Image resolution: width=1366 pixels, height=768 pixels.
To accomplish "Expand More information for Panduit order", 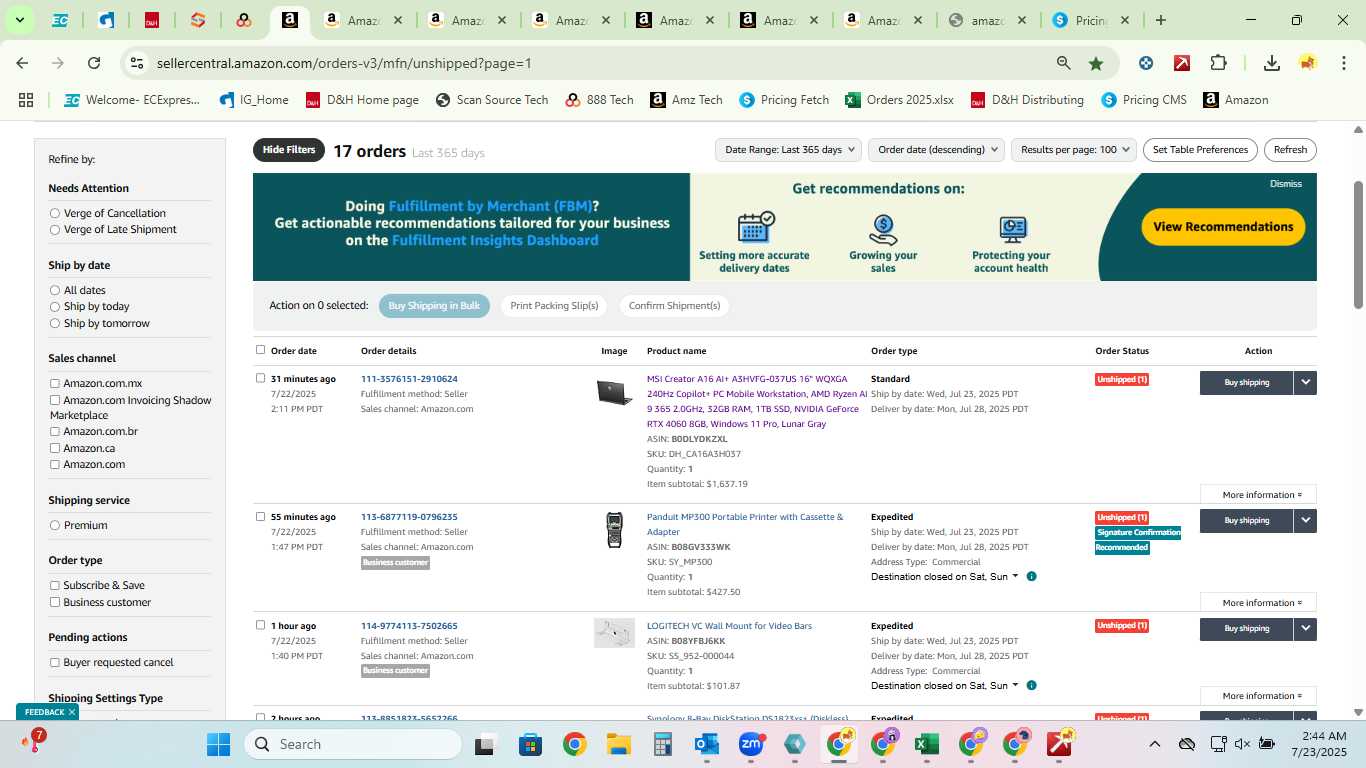I will (x=1258, y=602).
